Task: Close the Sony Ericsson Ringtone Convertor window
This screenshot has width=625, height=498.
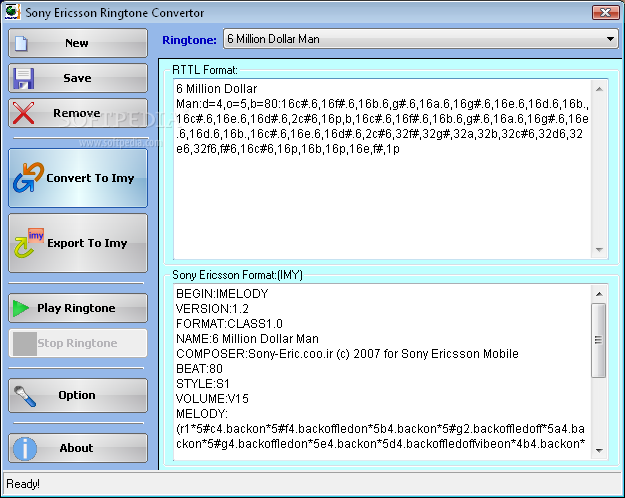Action: click(x=605, y=12)
